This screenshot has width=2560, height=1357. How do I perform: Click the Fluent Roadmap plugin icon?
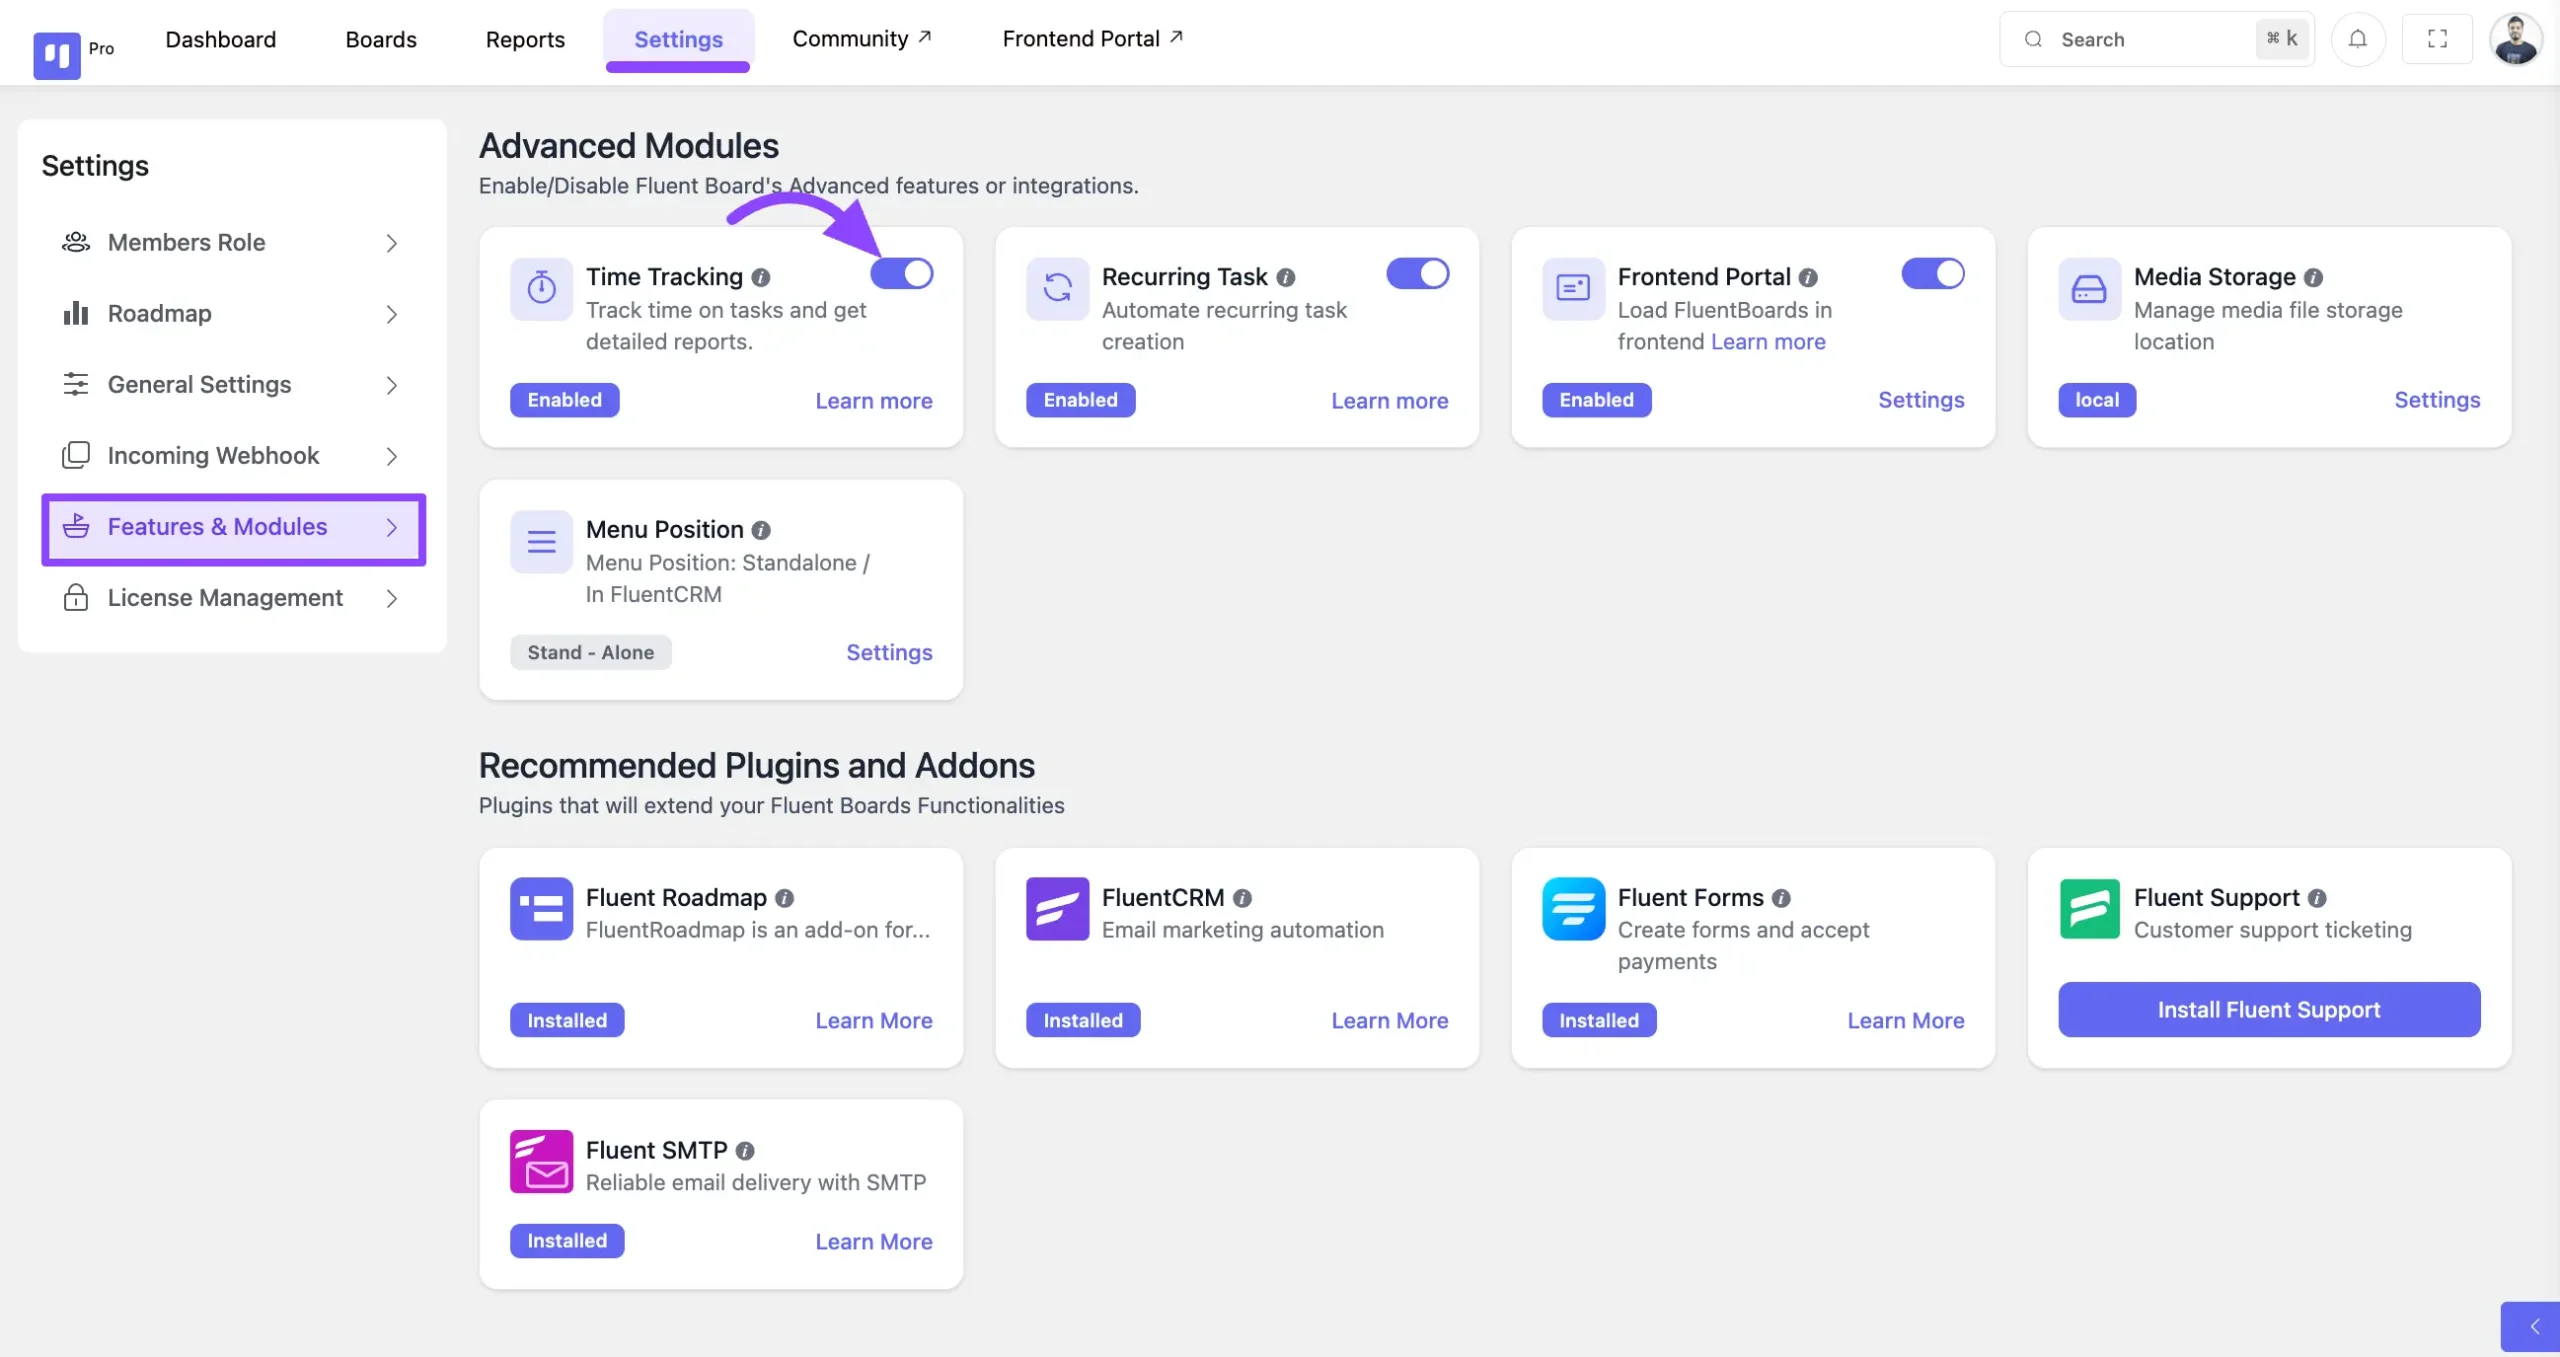(541, 909)
